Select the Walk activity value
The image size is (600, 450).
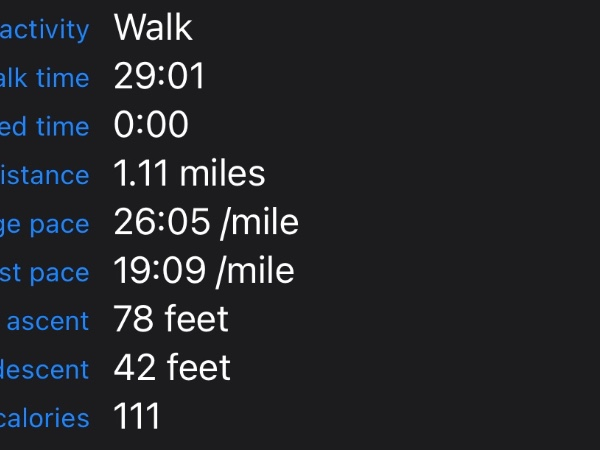(153, 28)
